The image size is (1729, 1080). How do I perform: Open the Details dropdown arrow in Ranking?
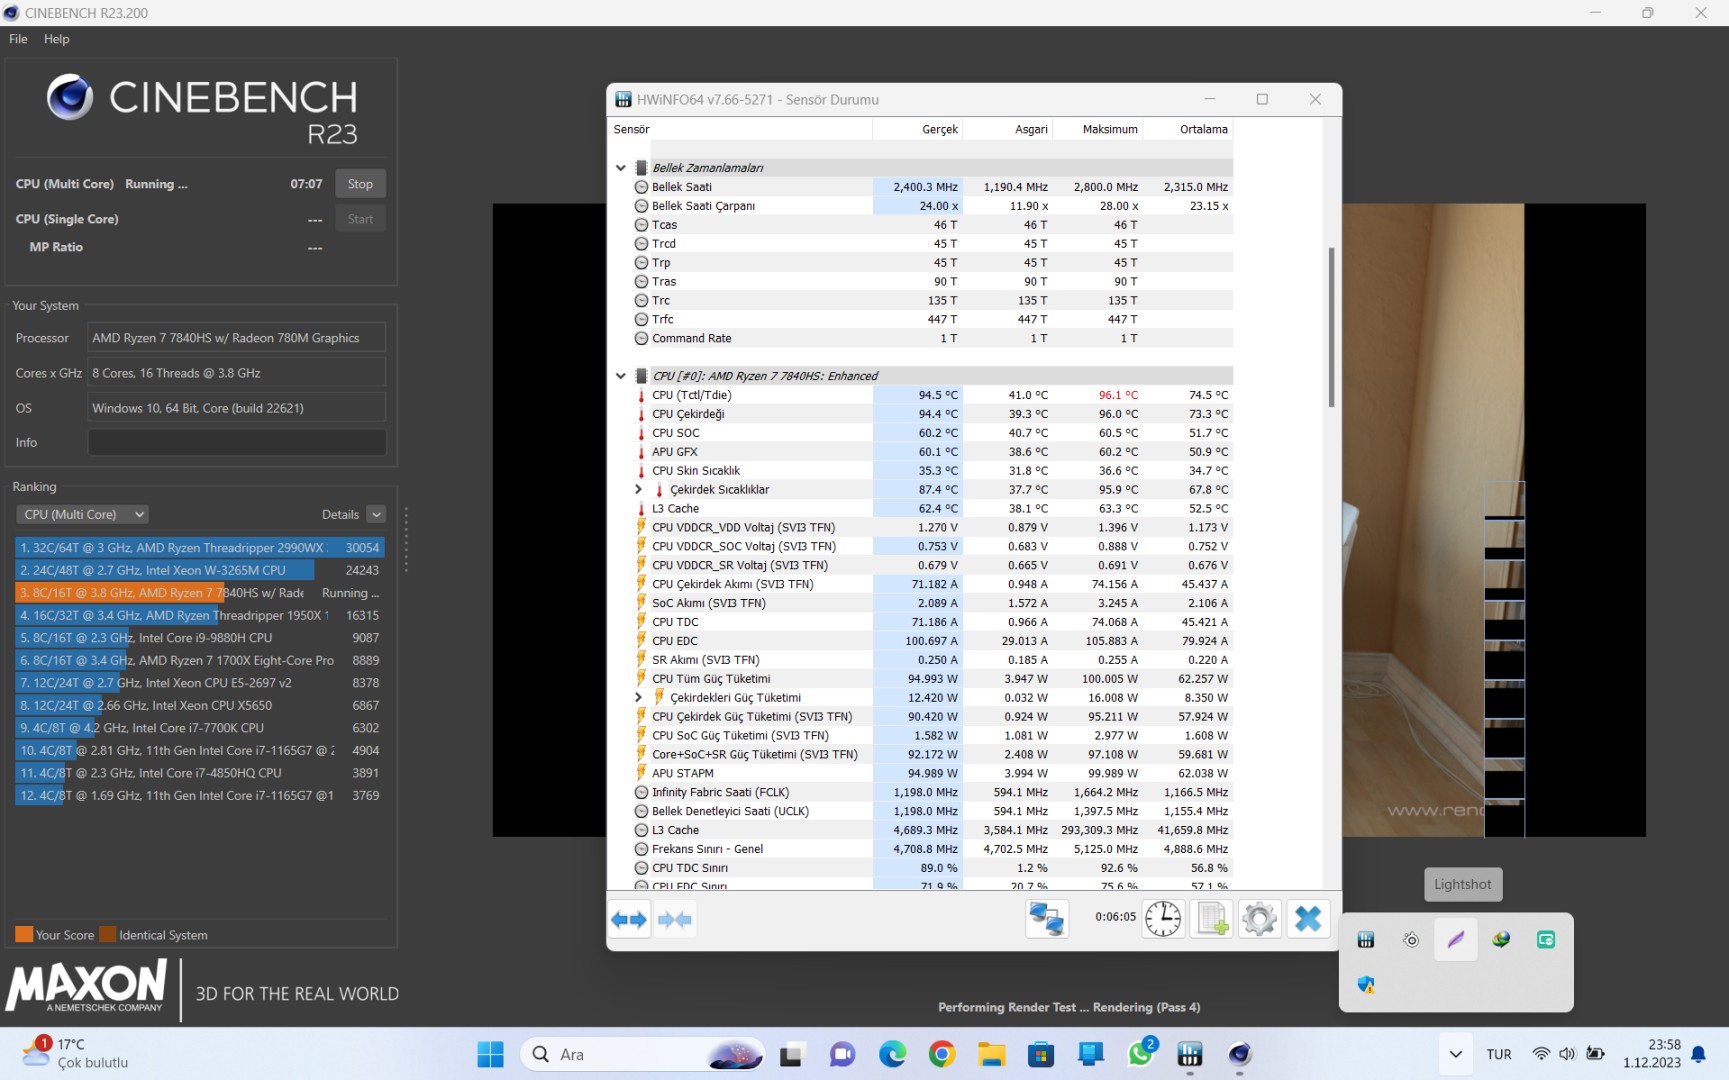pos(376,514)
